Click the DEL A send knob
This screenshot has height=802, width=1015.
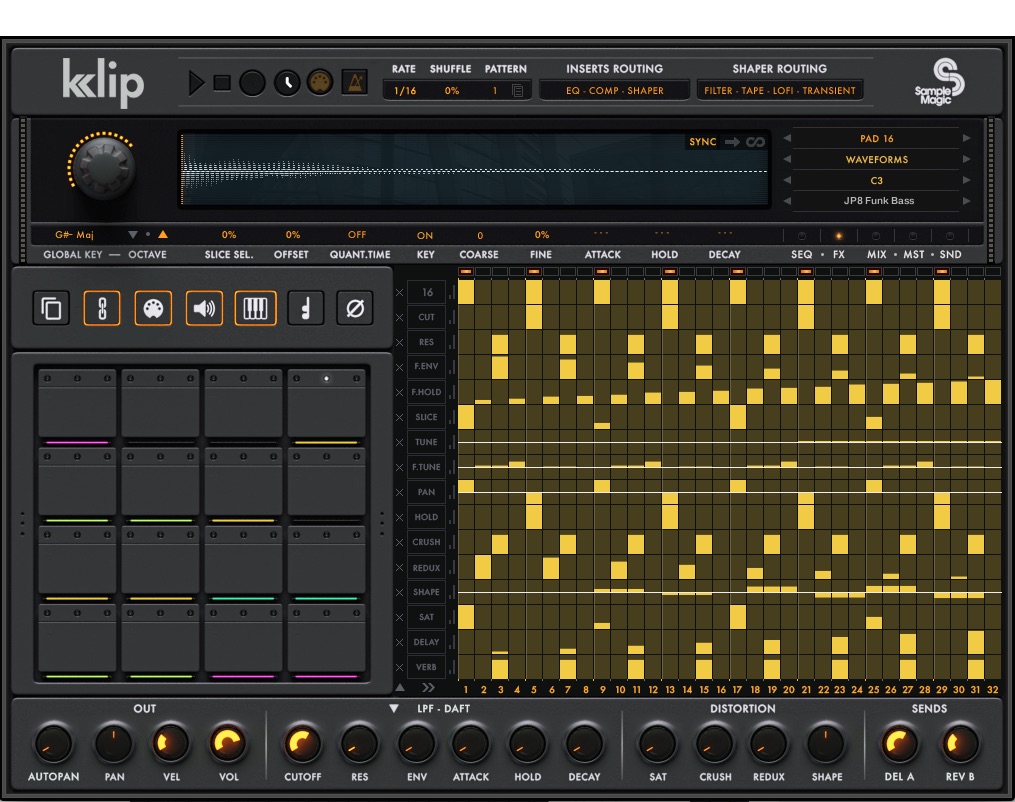(898, 743)
